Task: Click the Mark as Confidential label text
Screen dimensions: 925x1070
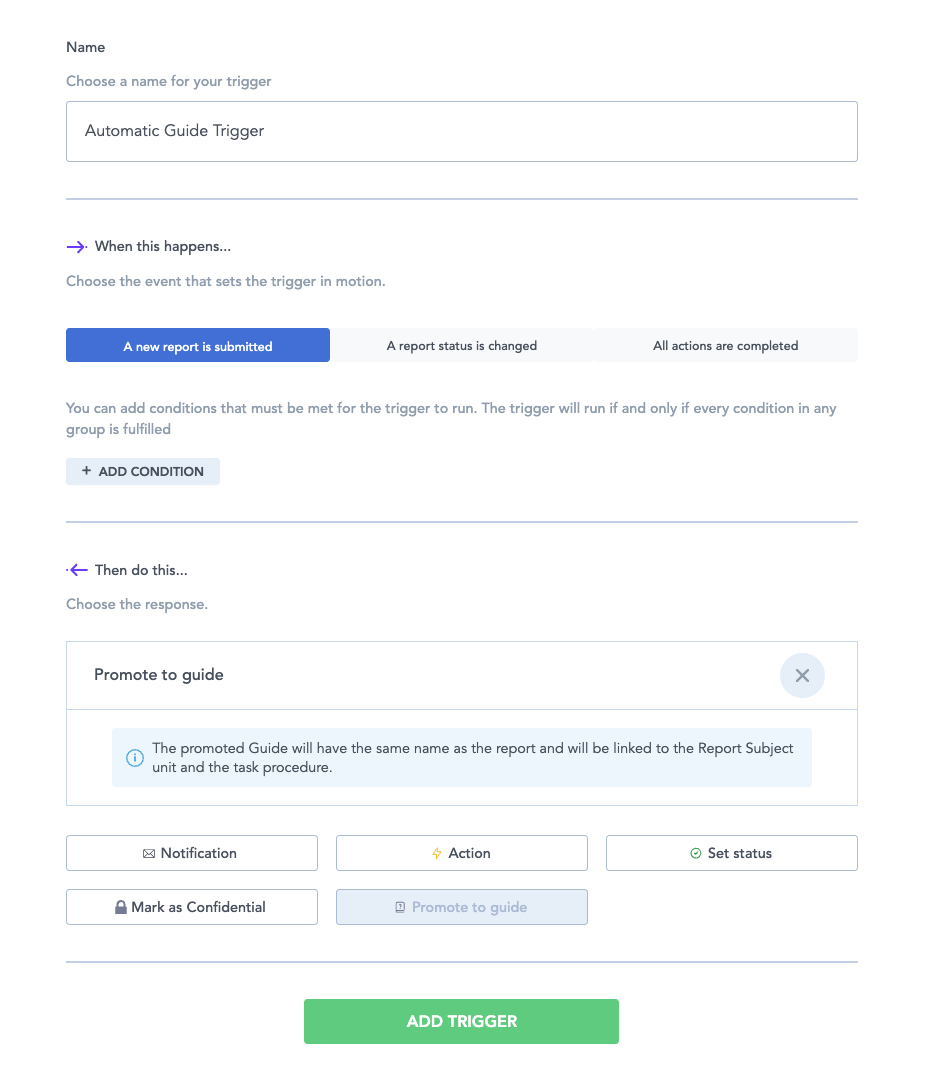Action: (x=198, y=908)
